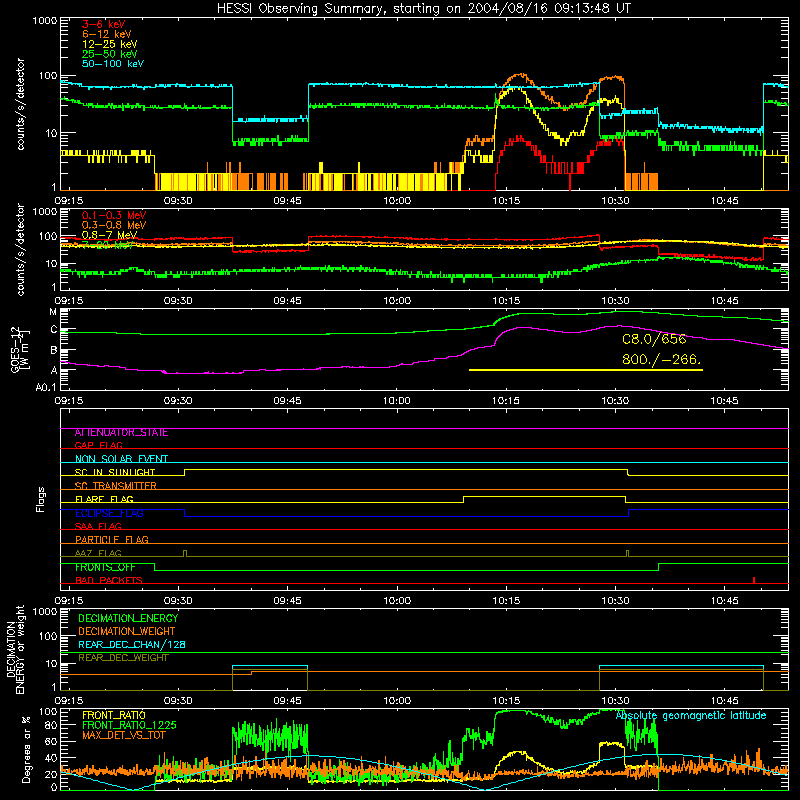Select the "0.1-0.3 MeV" legend label

tap(114, 215)
